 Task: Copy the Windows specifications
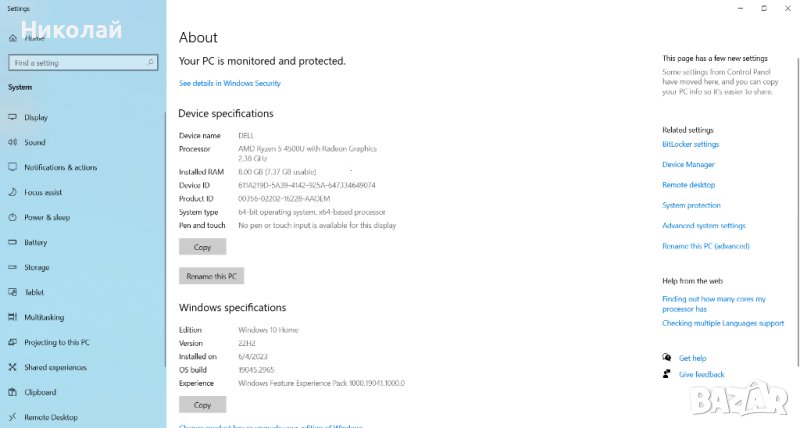click(x=202, y=405)
